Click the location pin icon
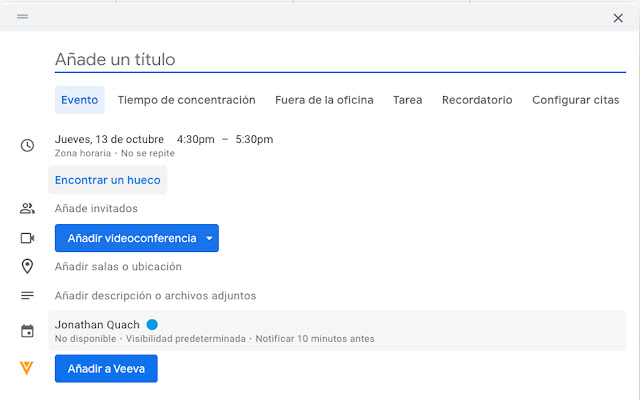The width and height of the screenshot is (640, 400). point(27,267)
